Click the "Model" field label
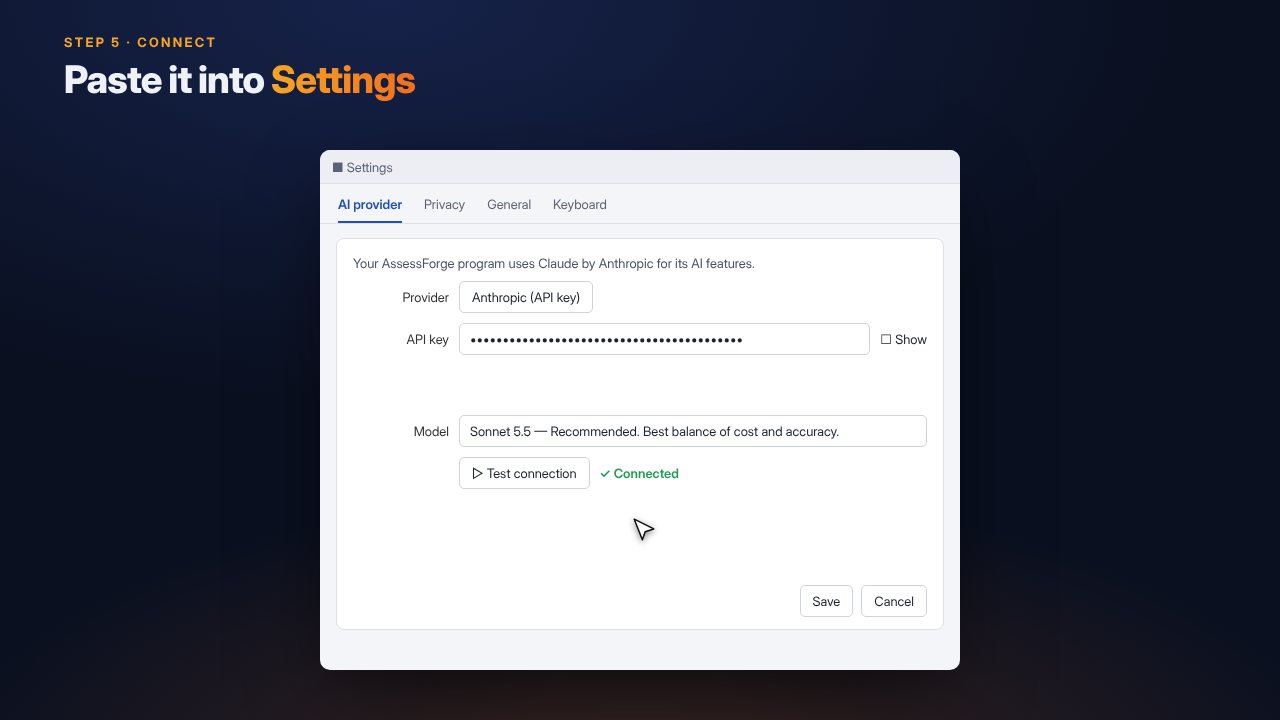The image size is (1280, 720). tap(431, 431)
